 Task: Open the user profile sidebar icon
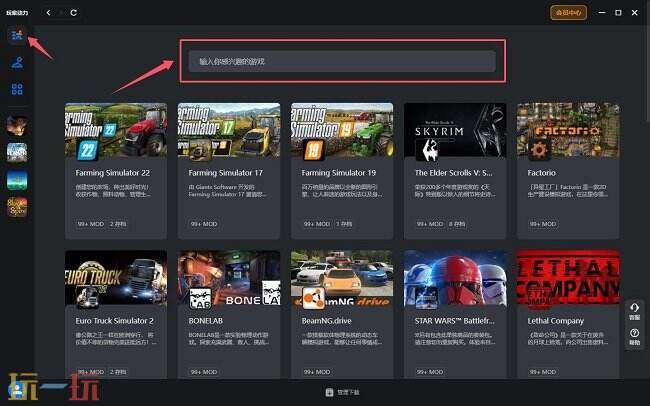17,63
